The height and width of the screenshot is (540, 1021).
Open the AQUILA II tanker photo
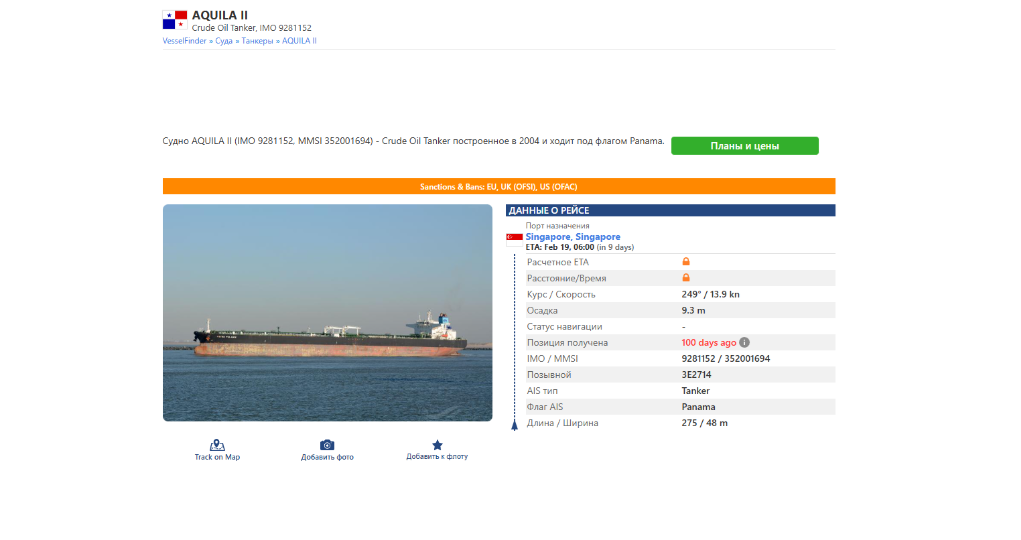327,312
